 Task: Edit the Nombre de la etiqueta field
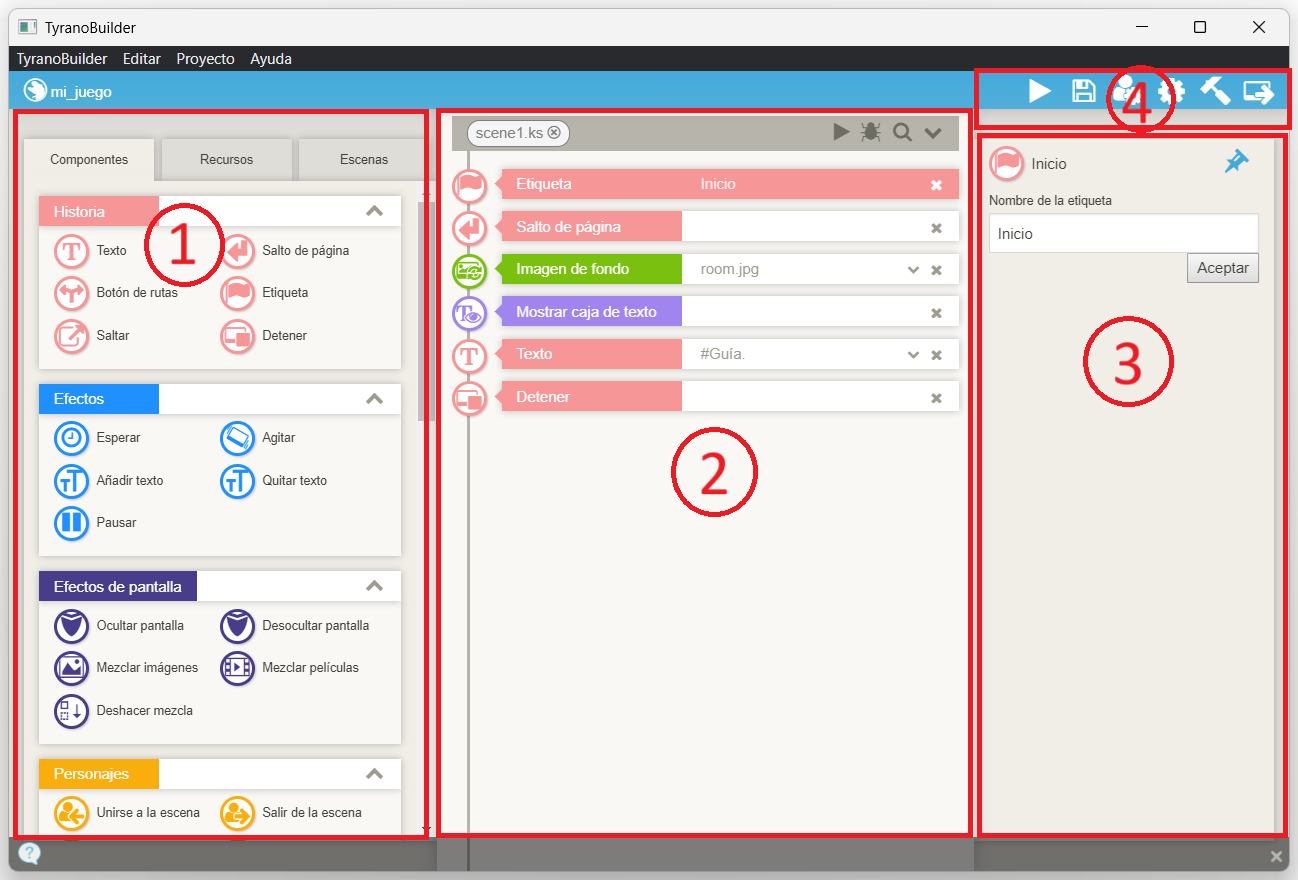[x=1123, y=233]
